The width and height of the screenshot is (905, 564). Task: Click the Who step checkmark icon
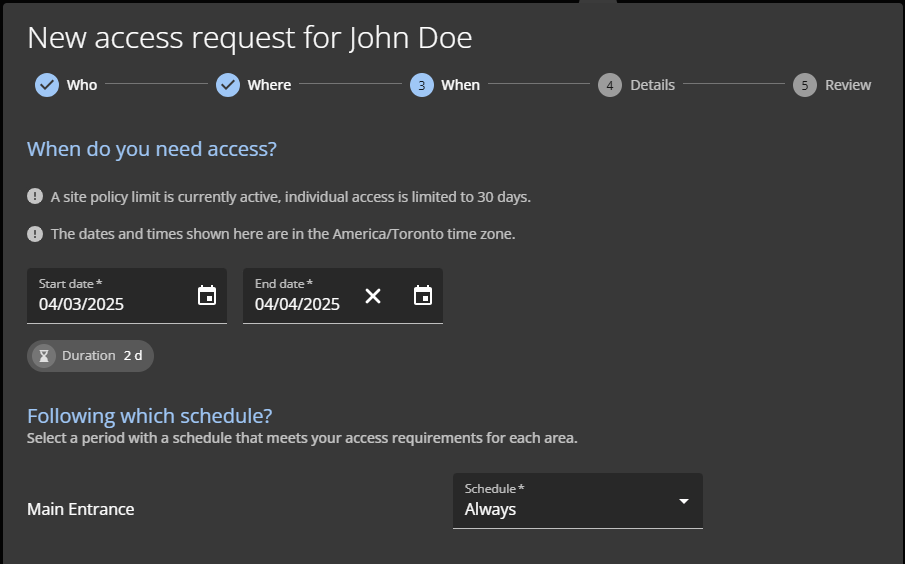pos(47,85)
